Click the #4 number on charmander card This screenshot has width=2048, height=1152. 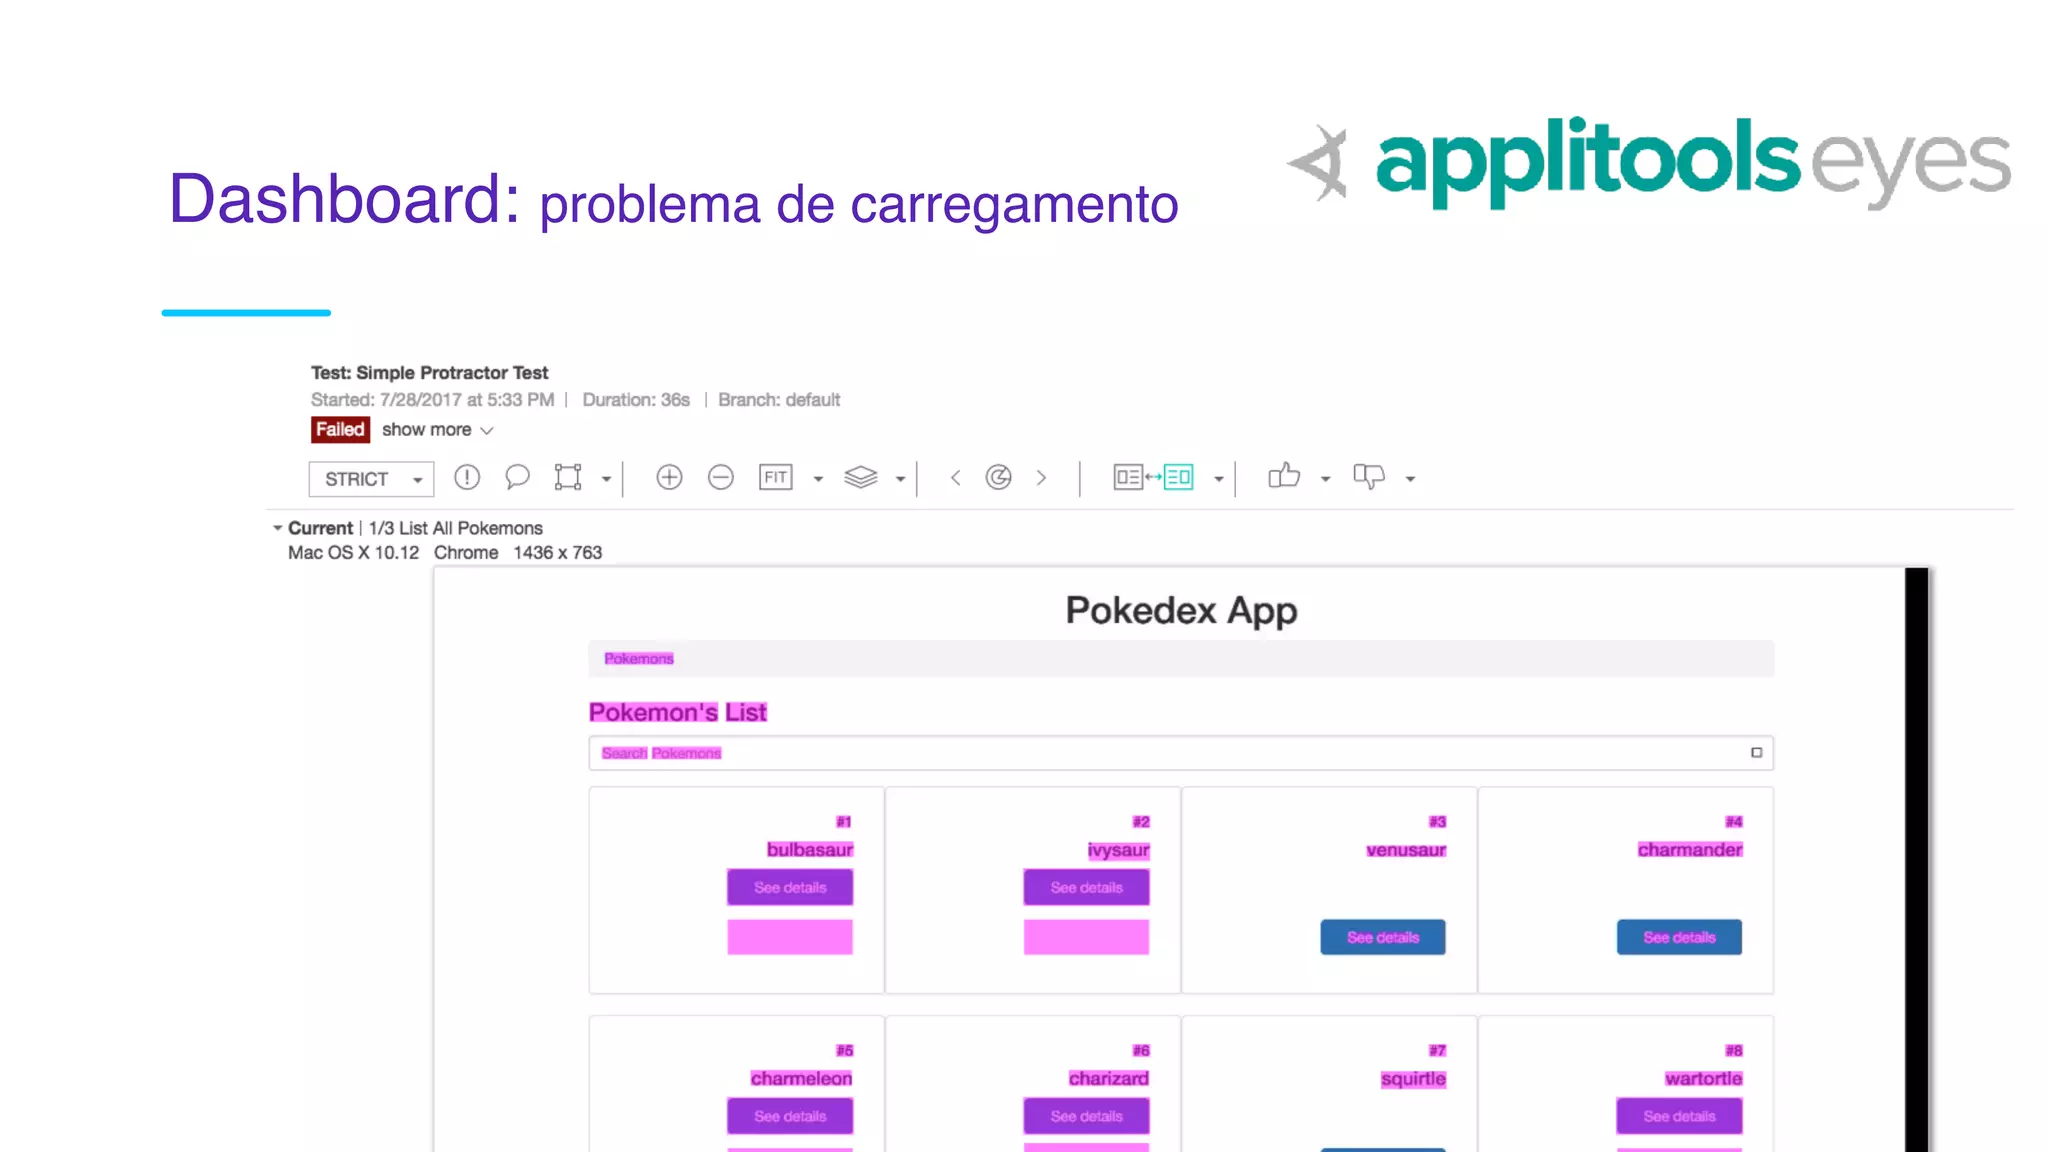click(1734, 822)
